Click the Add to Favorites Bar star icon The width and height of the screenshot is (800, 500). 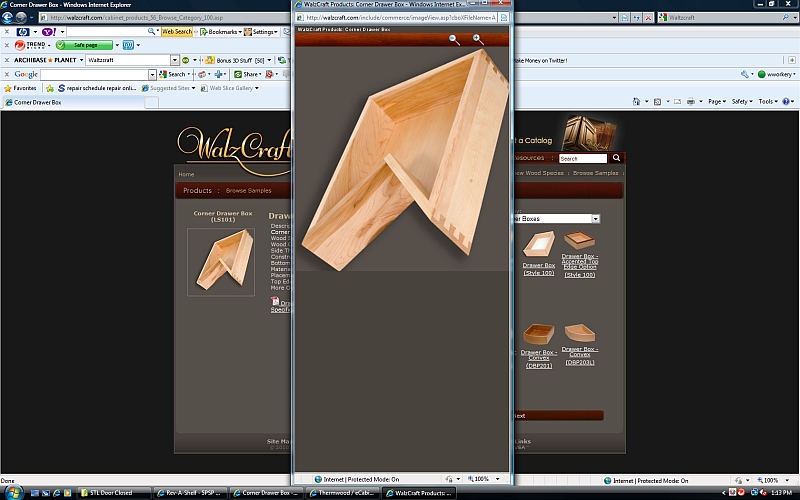(49, 88)
